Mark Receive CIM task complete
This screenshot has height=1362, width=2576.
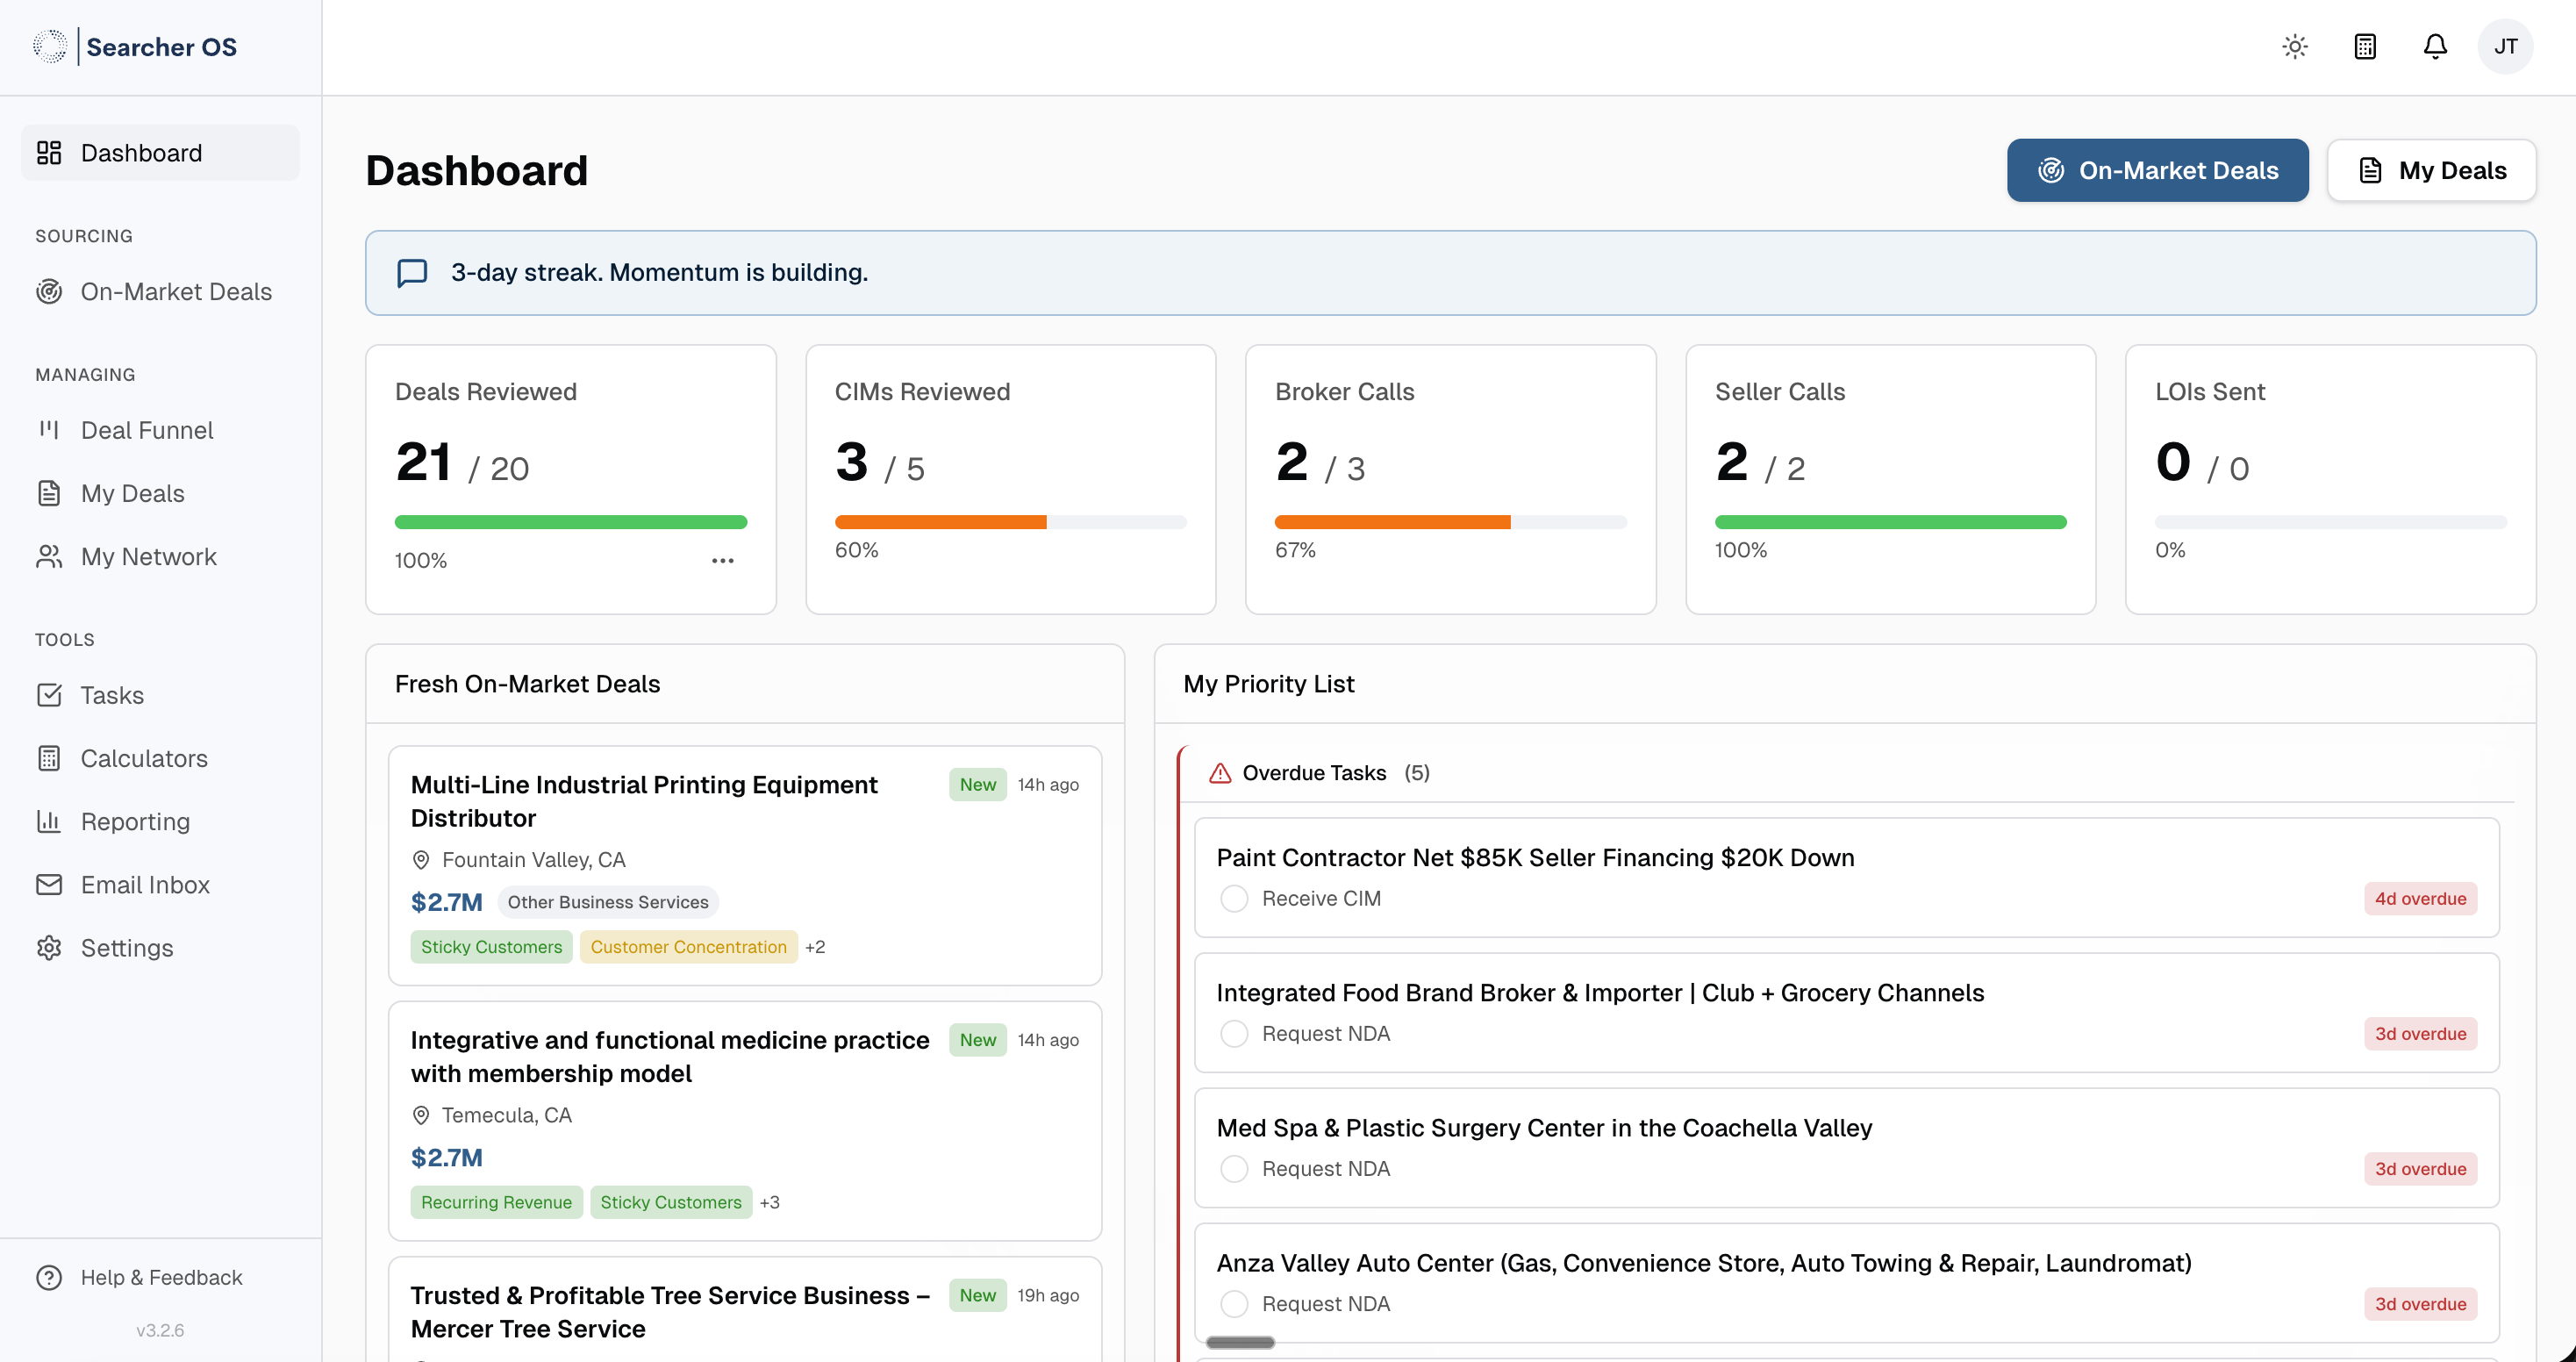click(1234, 899)
